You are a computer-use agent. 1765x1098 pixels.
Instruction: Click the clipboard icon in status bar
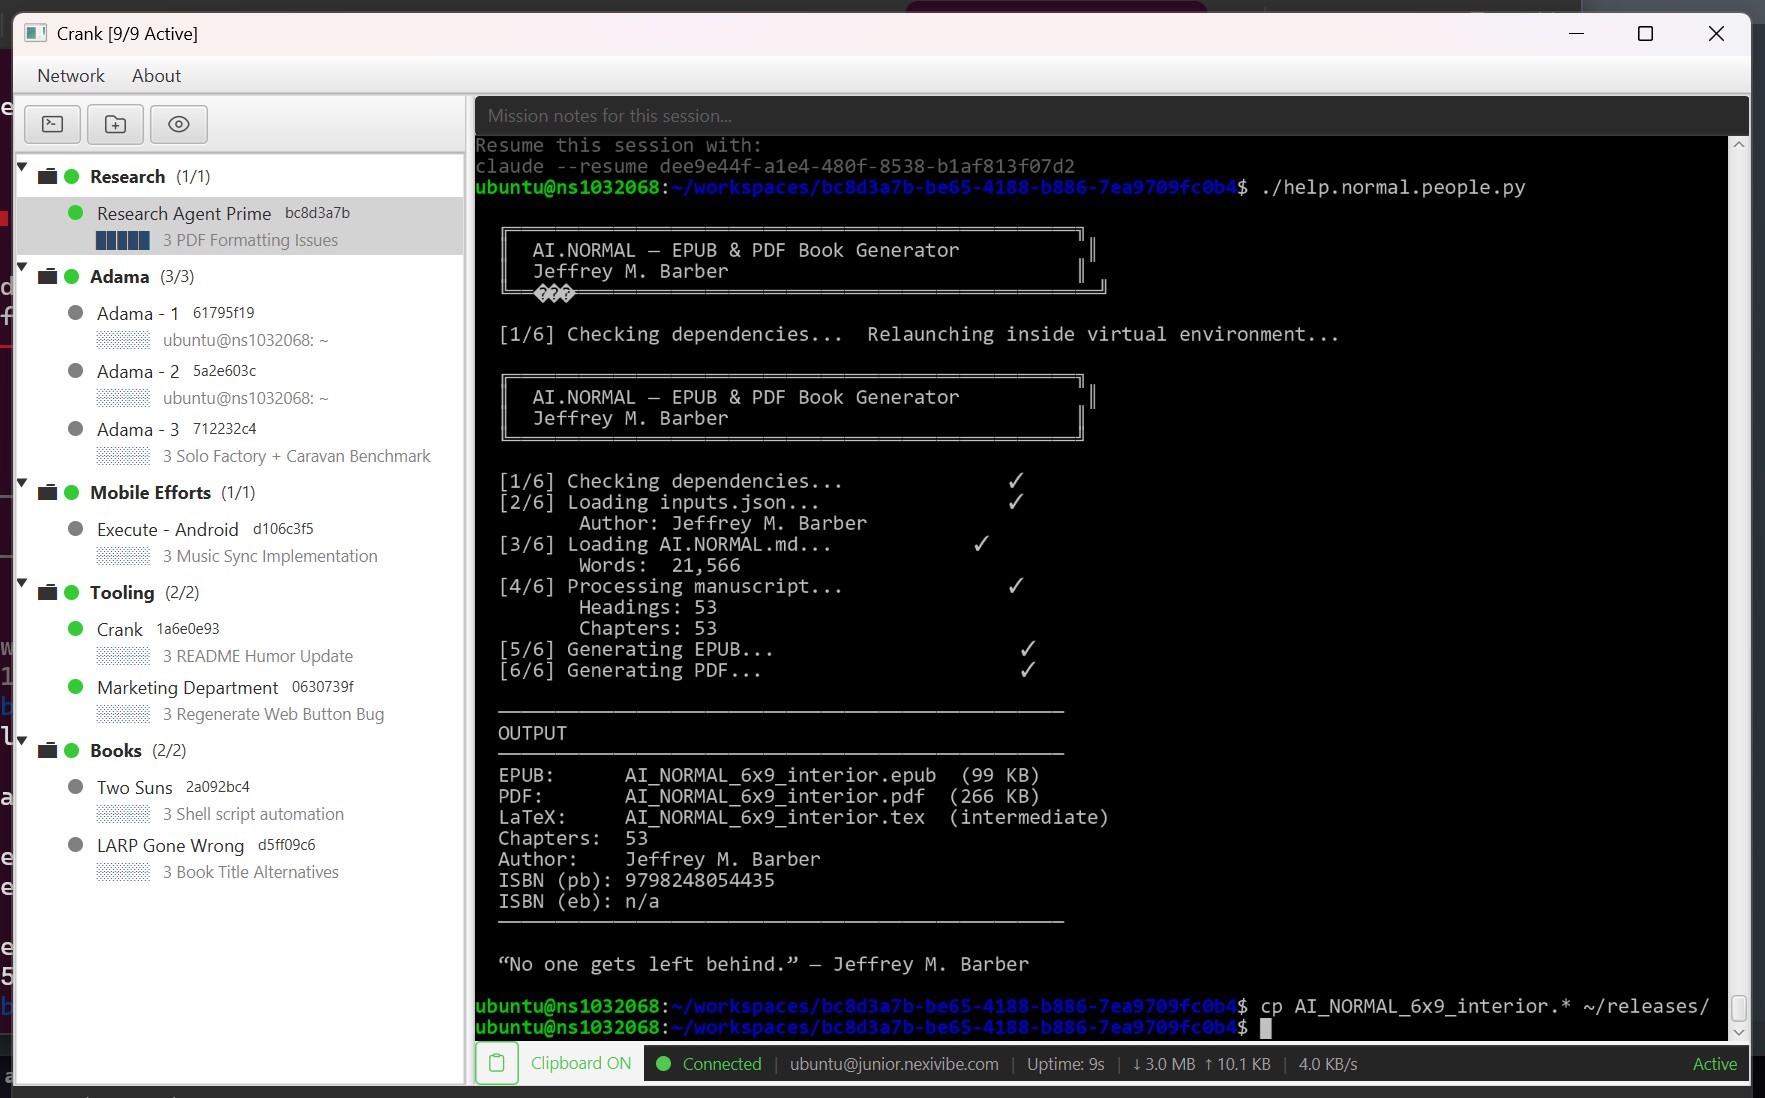[496, 1064]
